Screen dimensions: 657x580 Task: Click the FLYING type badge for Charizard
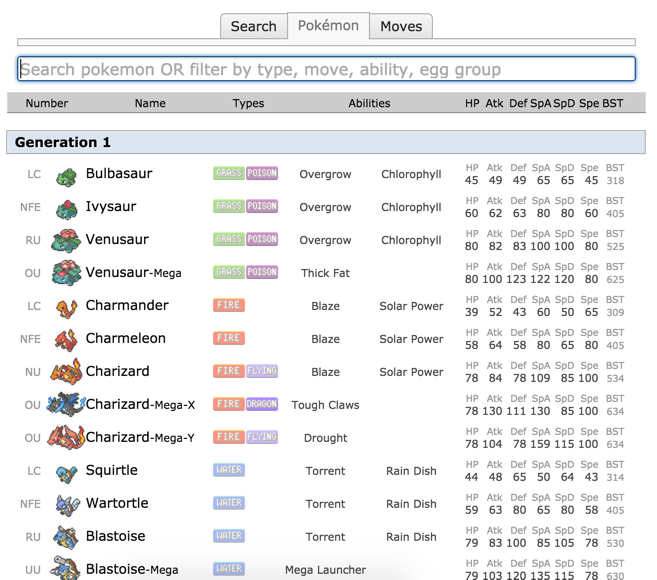(x=262, y=371)
